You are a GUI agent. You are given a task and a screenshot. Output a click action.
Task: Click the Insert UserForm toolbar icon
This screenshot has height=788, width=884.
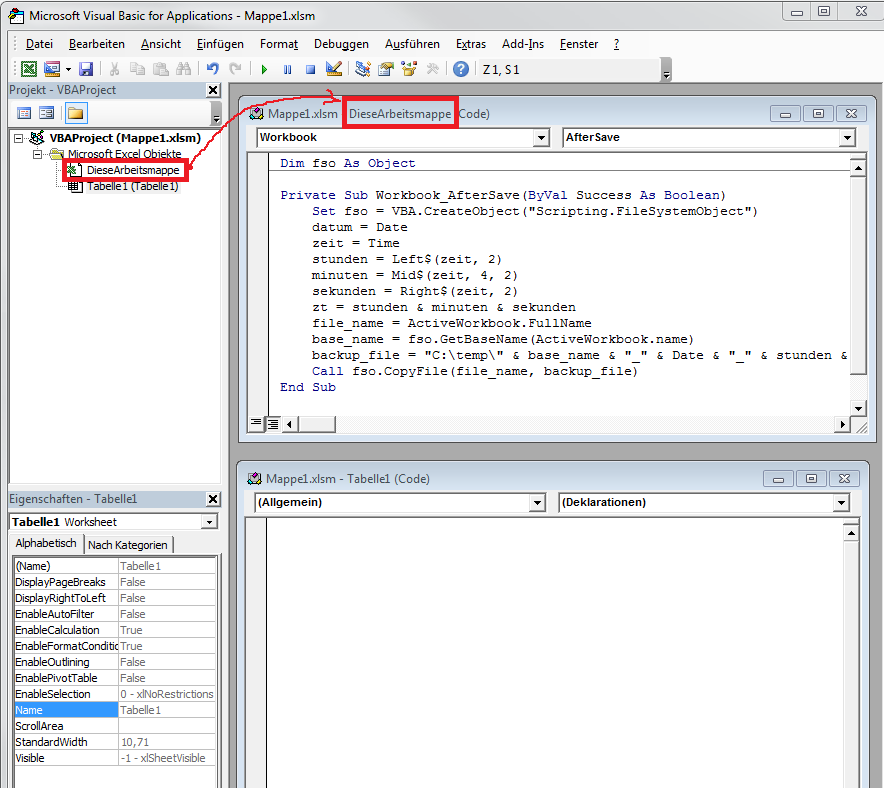(52, 69)
